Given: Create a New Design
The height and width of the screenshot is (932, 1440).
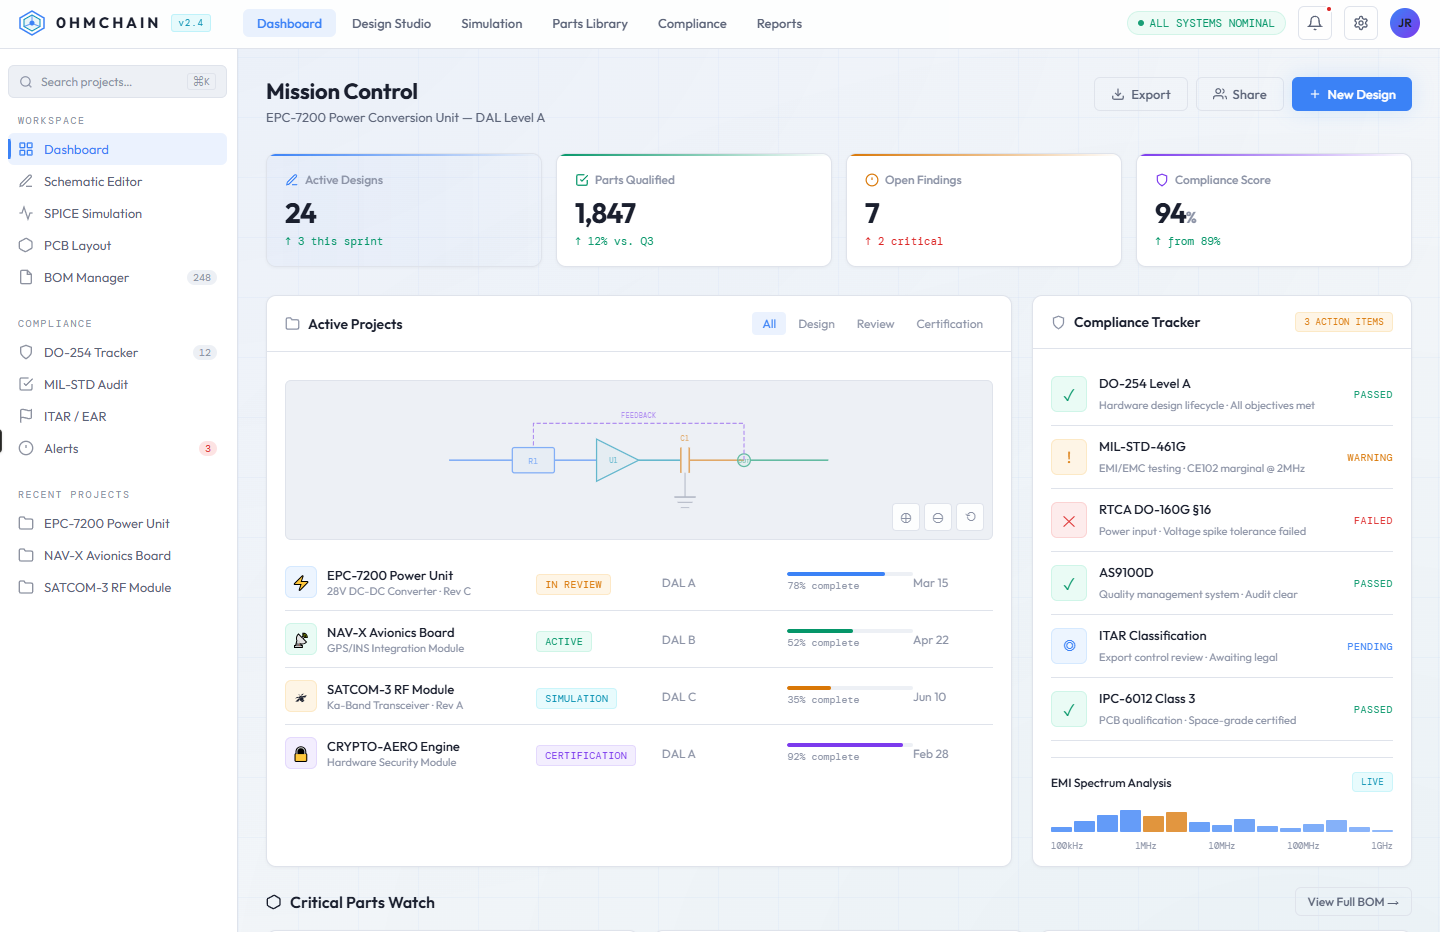Looking at the screenshot, I should point(1352,94).
